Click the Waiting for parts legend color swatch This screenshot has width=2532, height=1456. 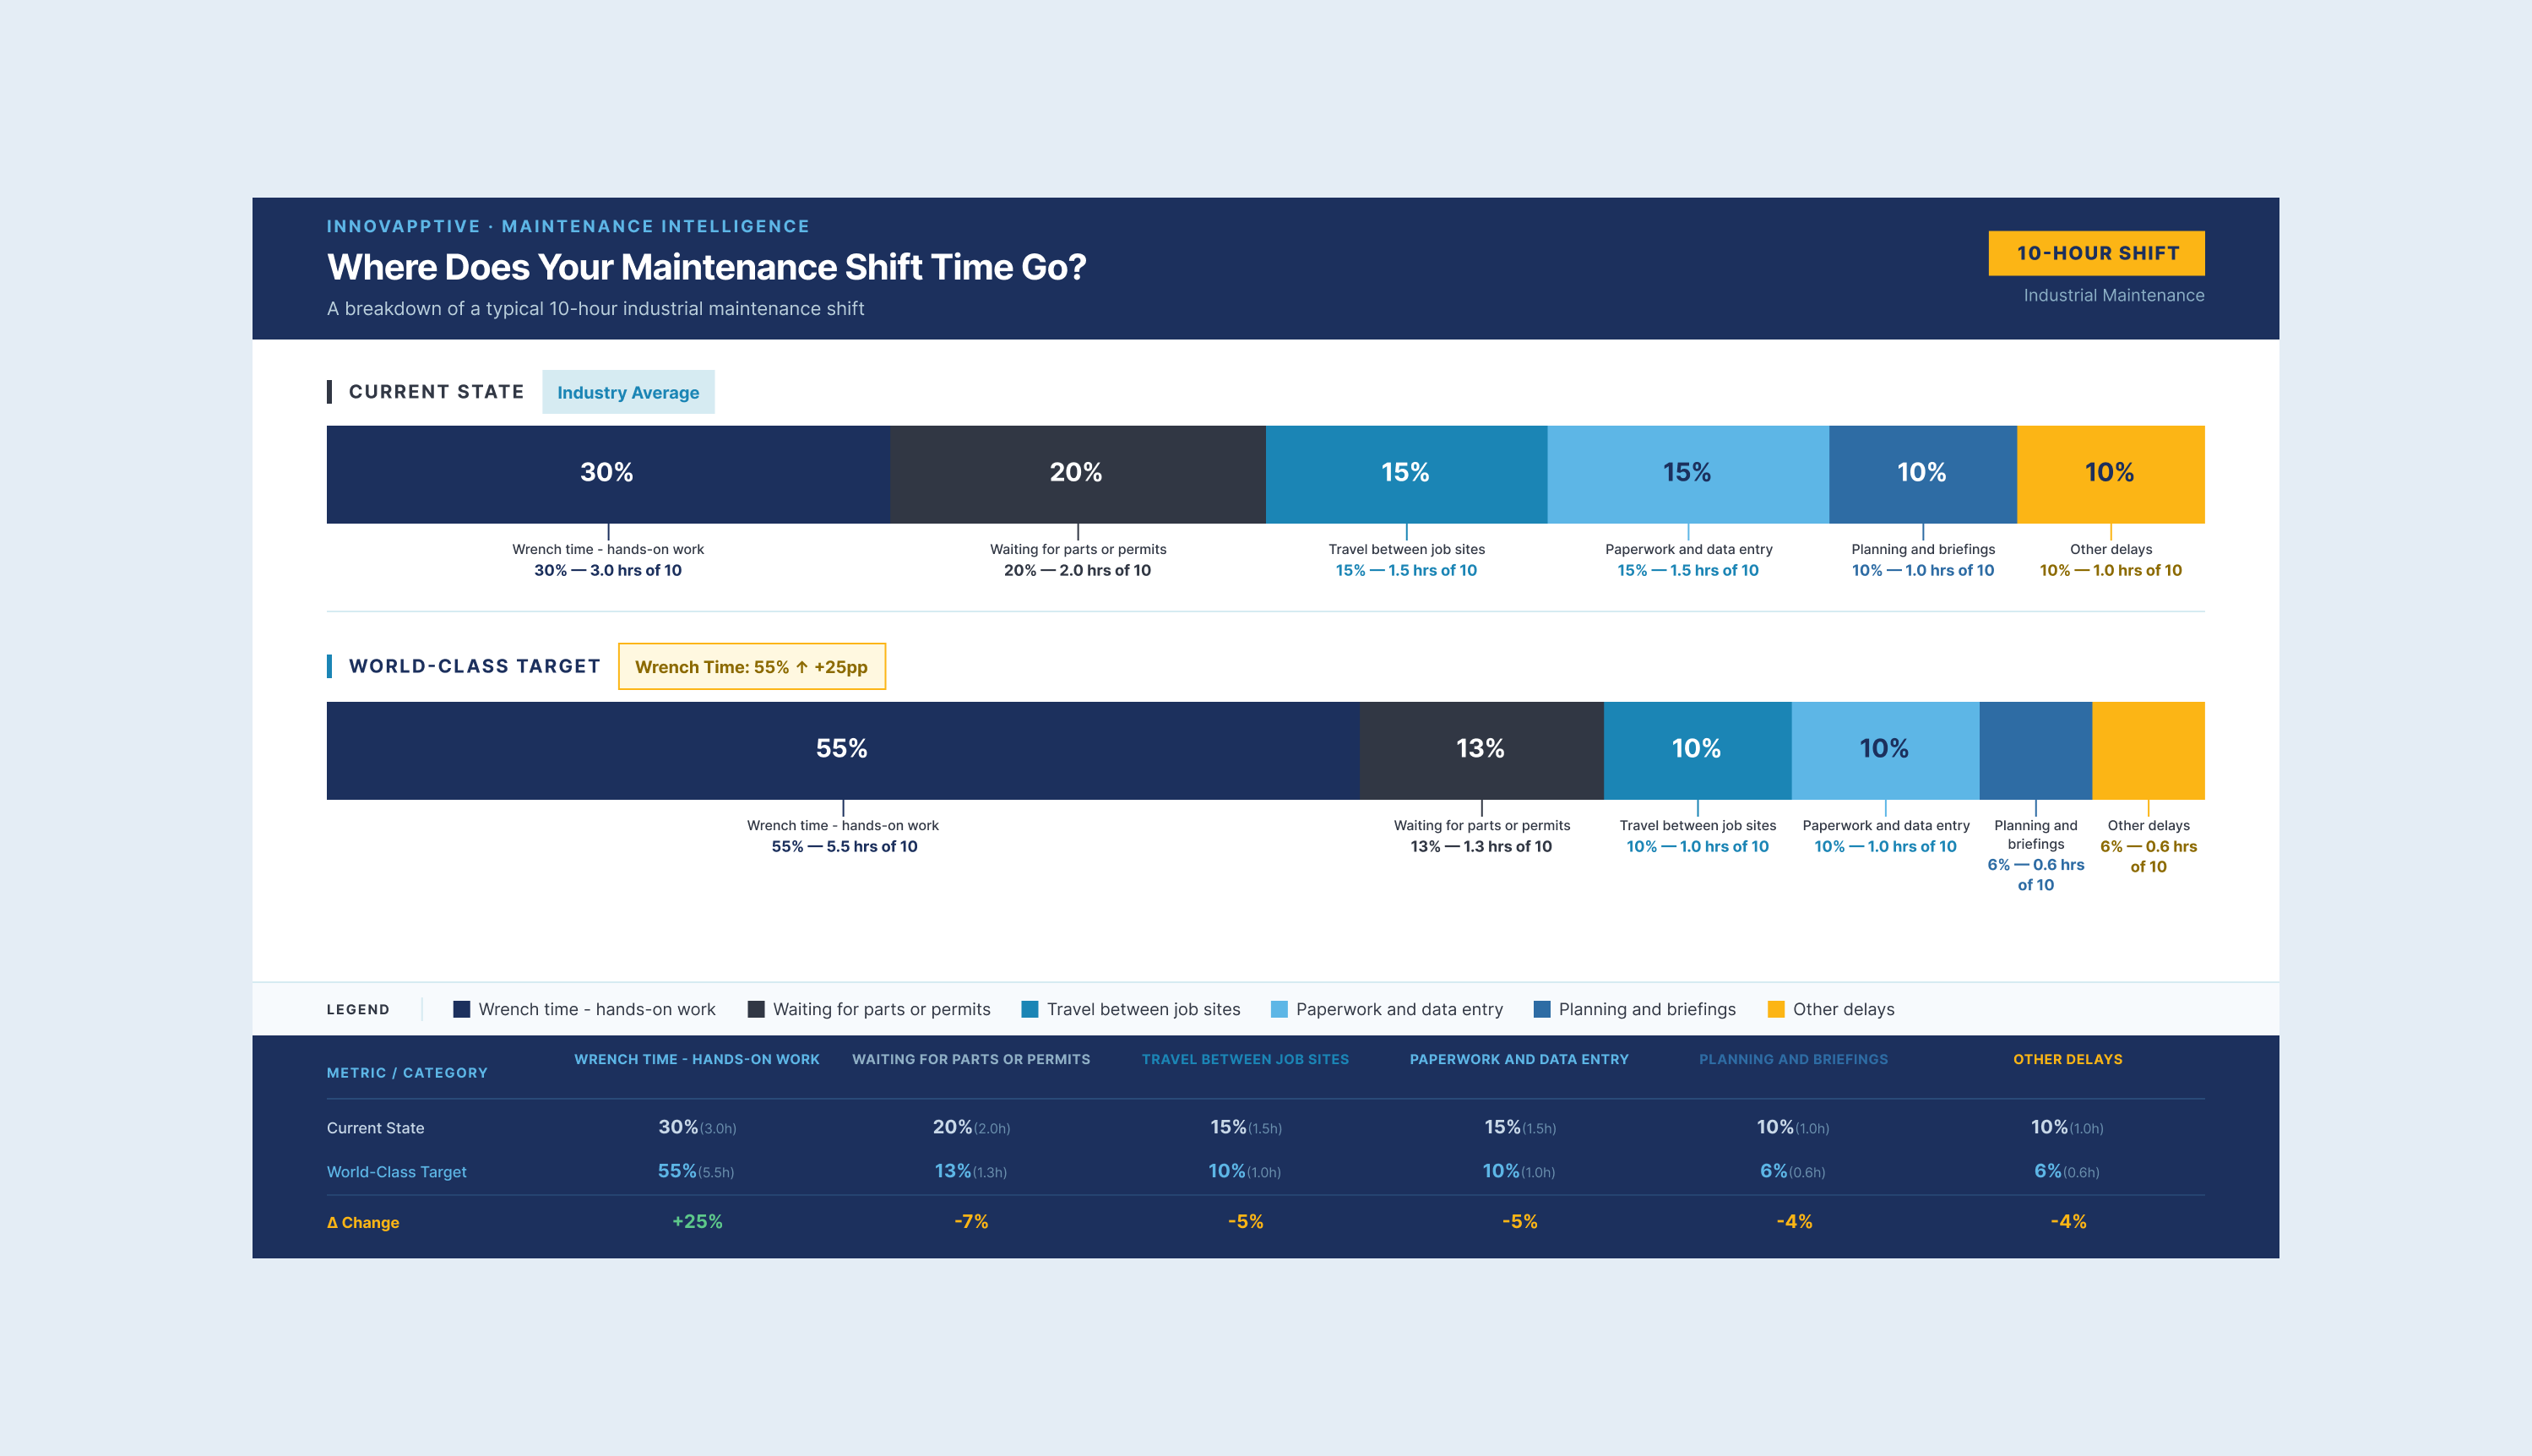(x=756, y=1009)
